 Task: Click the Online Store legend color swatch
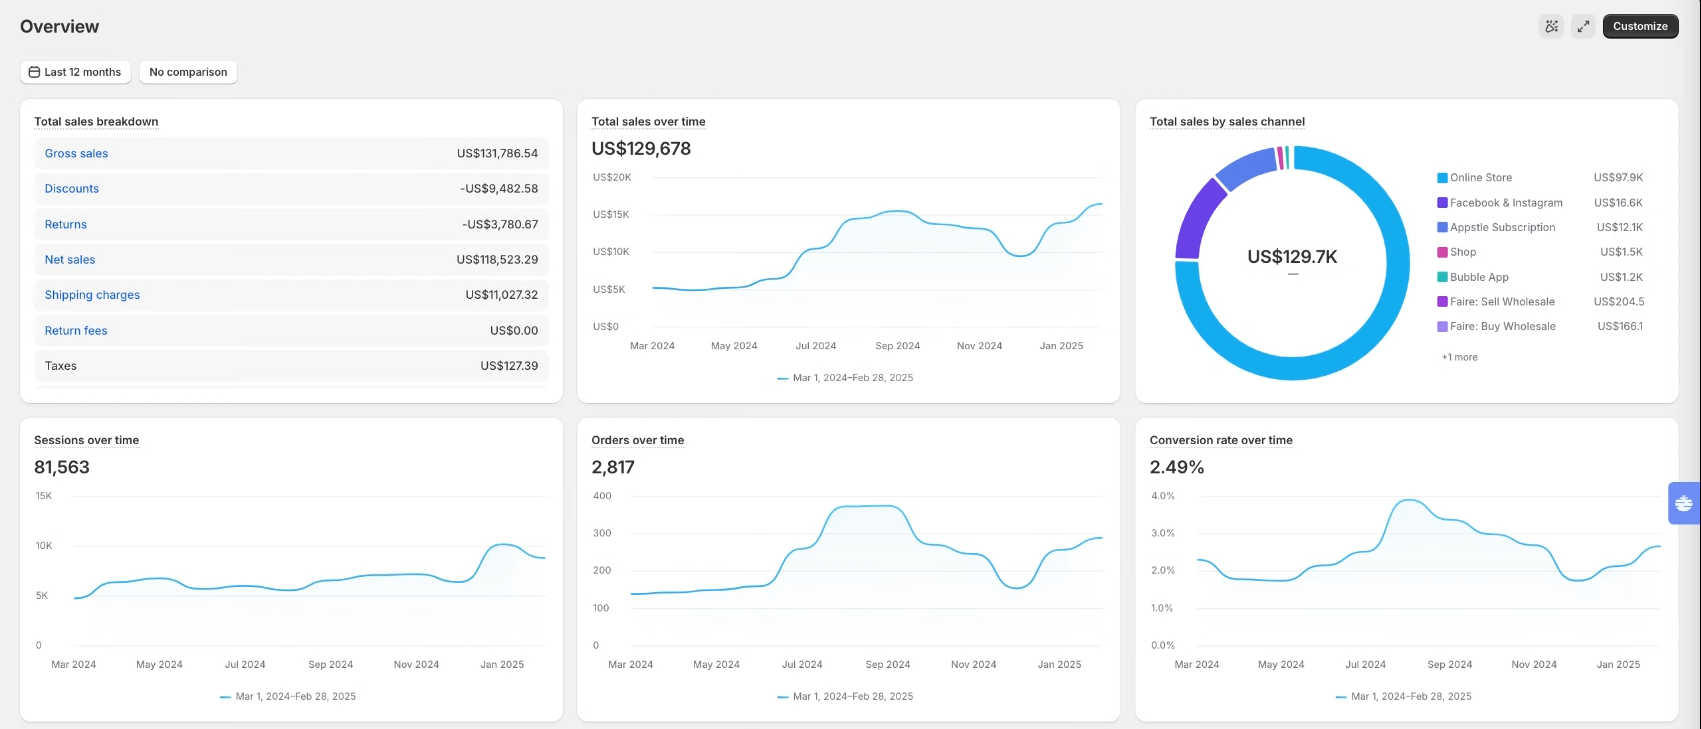coord(1442,178)
